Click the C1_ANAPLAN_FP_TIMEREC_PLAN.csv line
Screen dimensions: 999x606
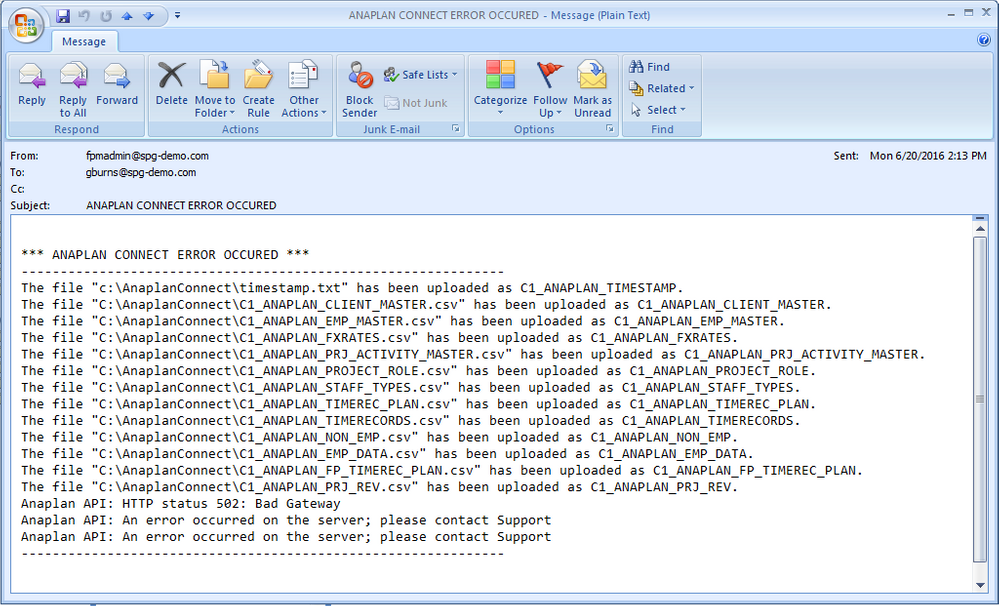[x=442, y=470]
